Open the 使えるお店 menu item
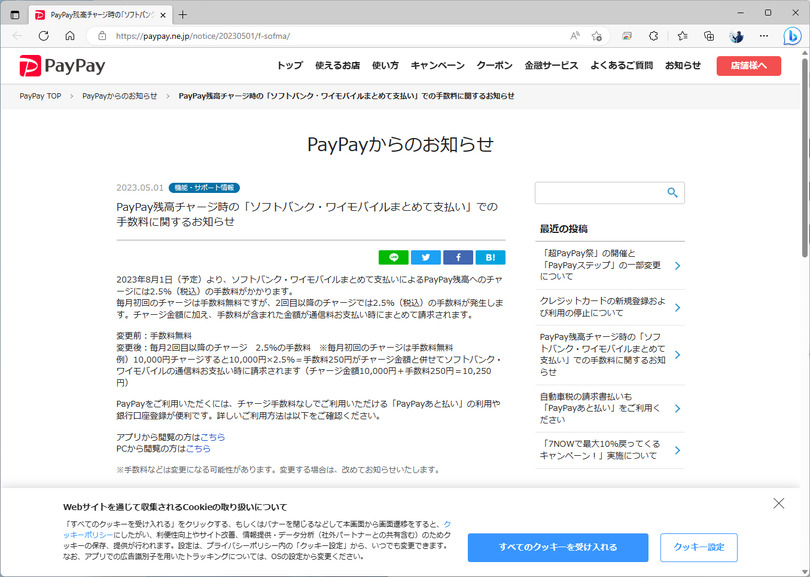This screenshot has height=577, width=810. click(x=337, y=66)
